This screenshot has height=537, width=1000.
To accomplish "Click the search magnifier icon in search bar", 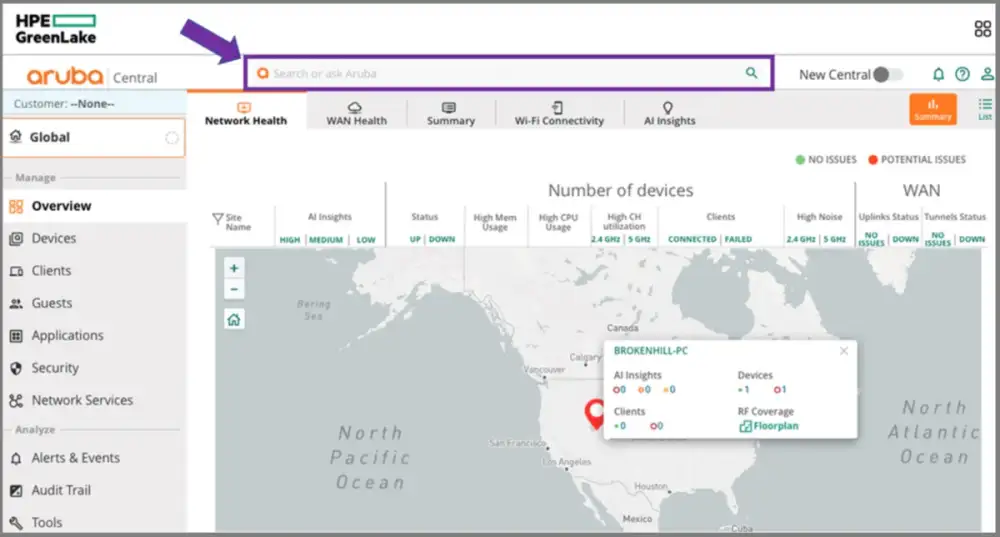I will (752, 73).
